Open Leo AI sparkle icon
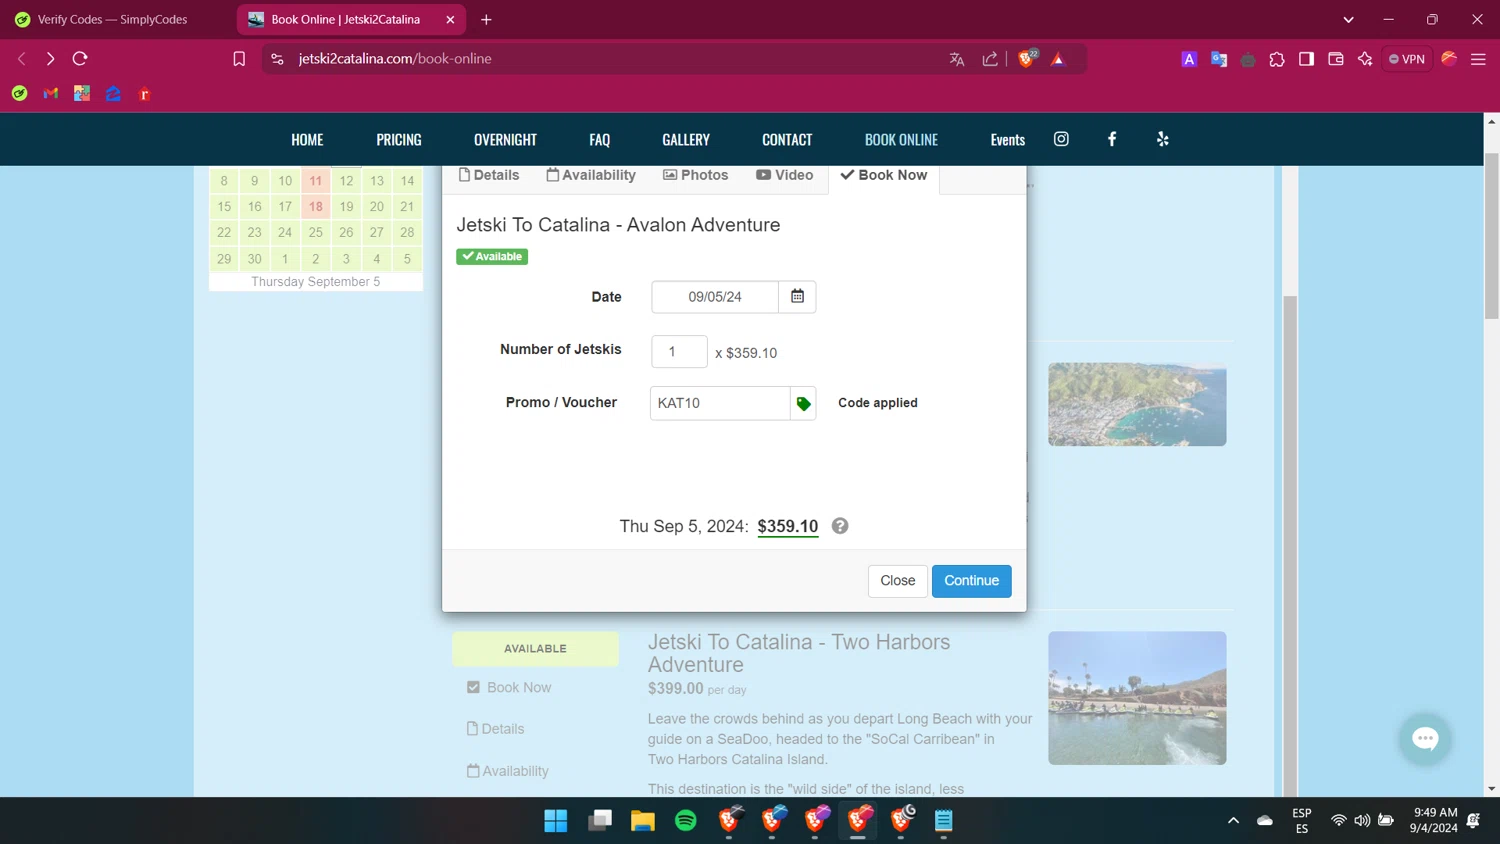1500x844 pixels. point(1365,59)
